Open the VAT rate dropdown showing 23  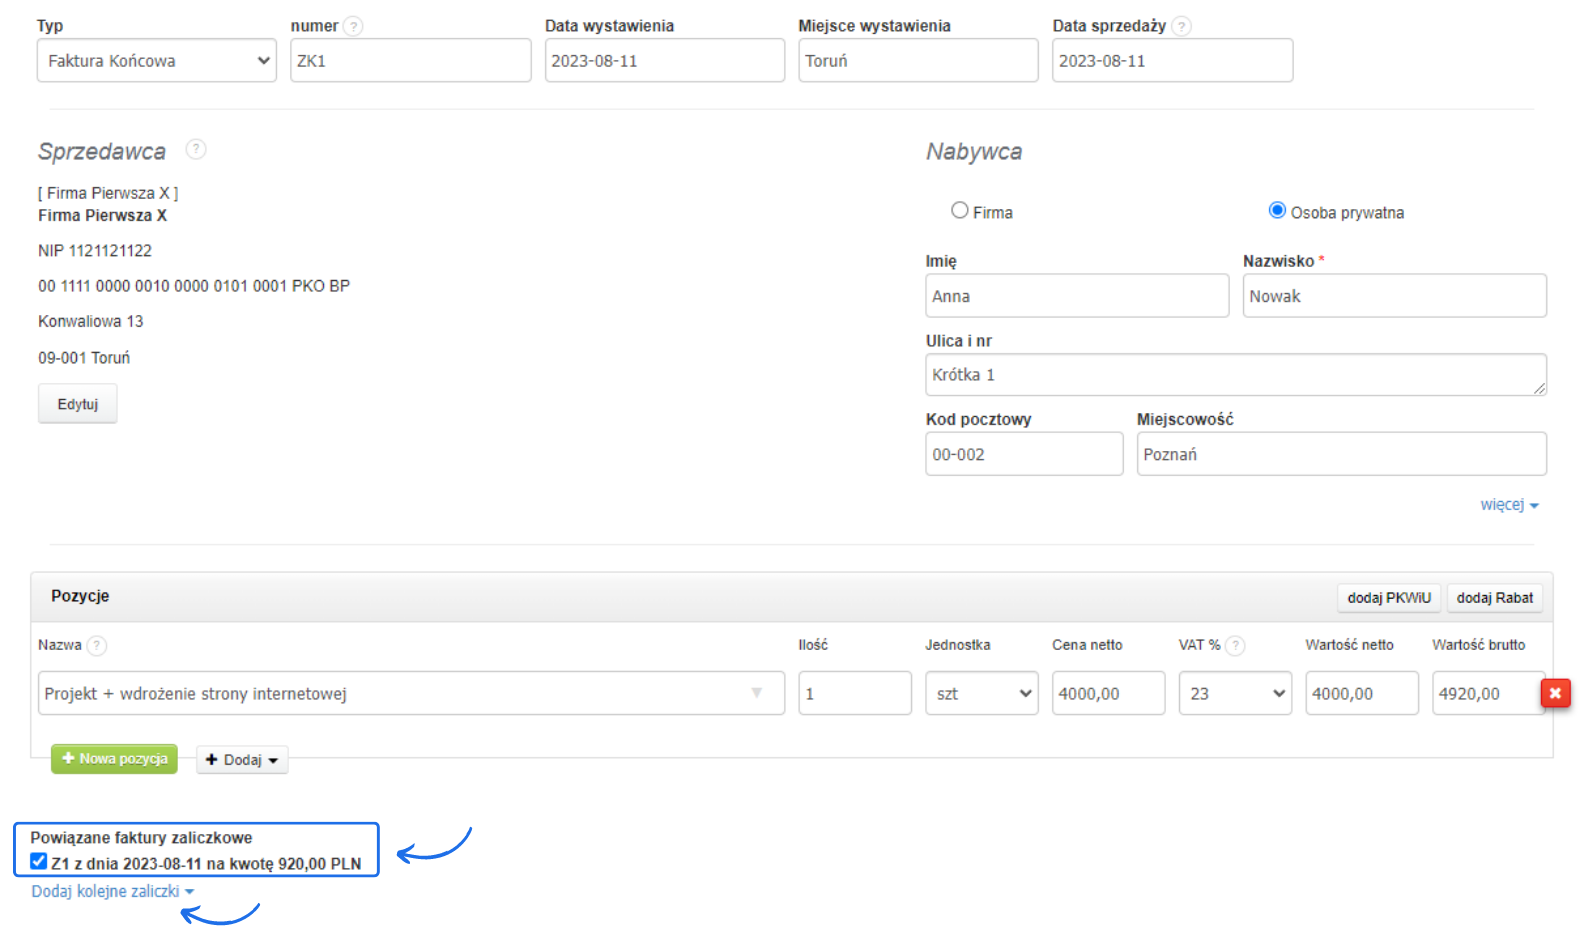1235,693
